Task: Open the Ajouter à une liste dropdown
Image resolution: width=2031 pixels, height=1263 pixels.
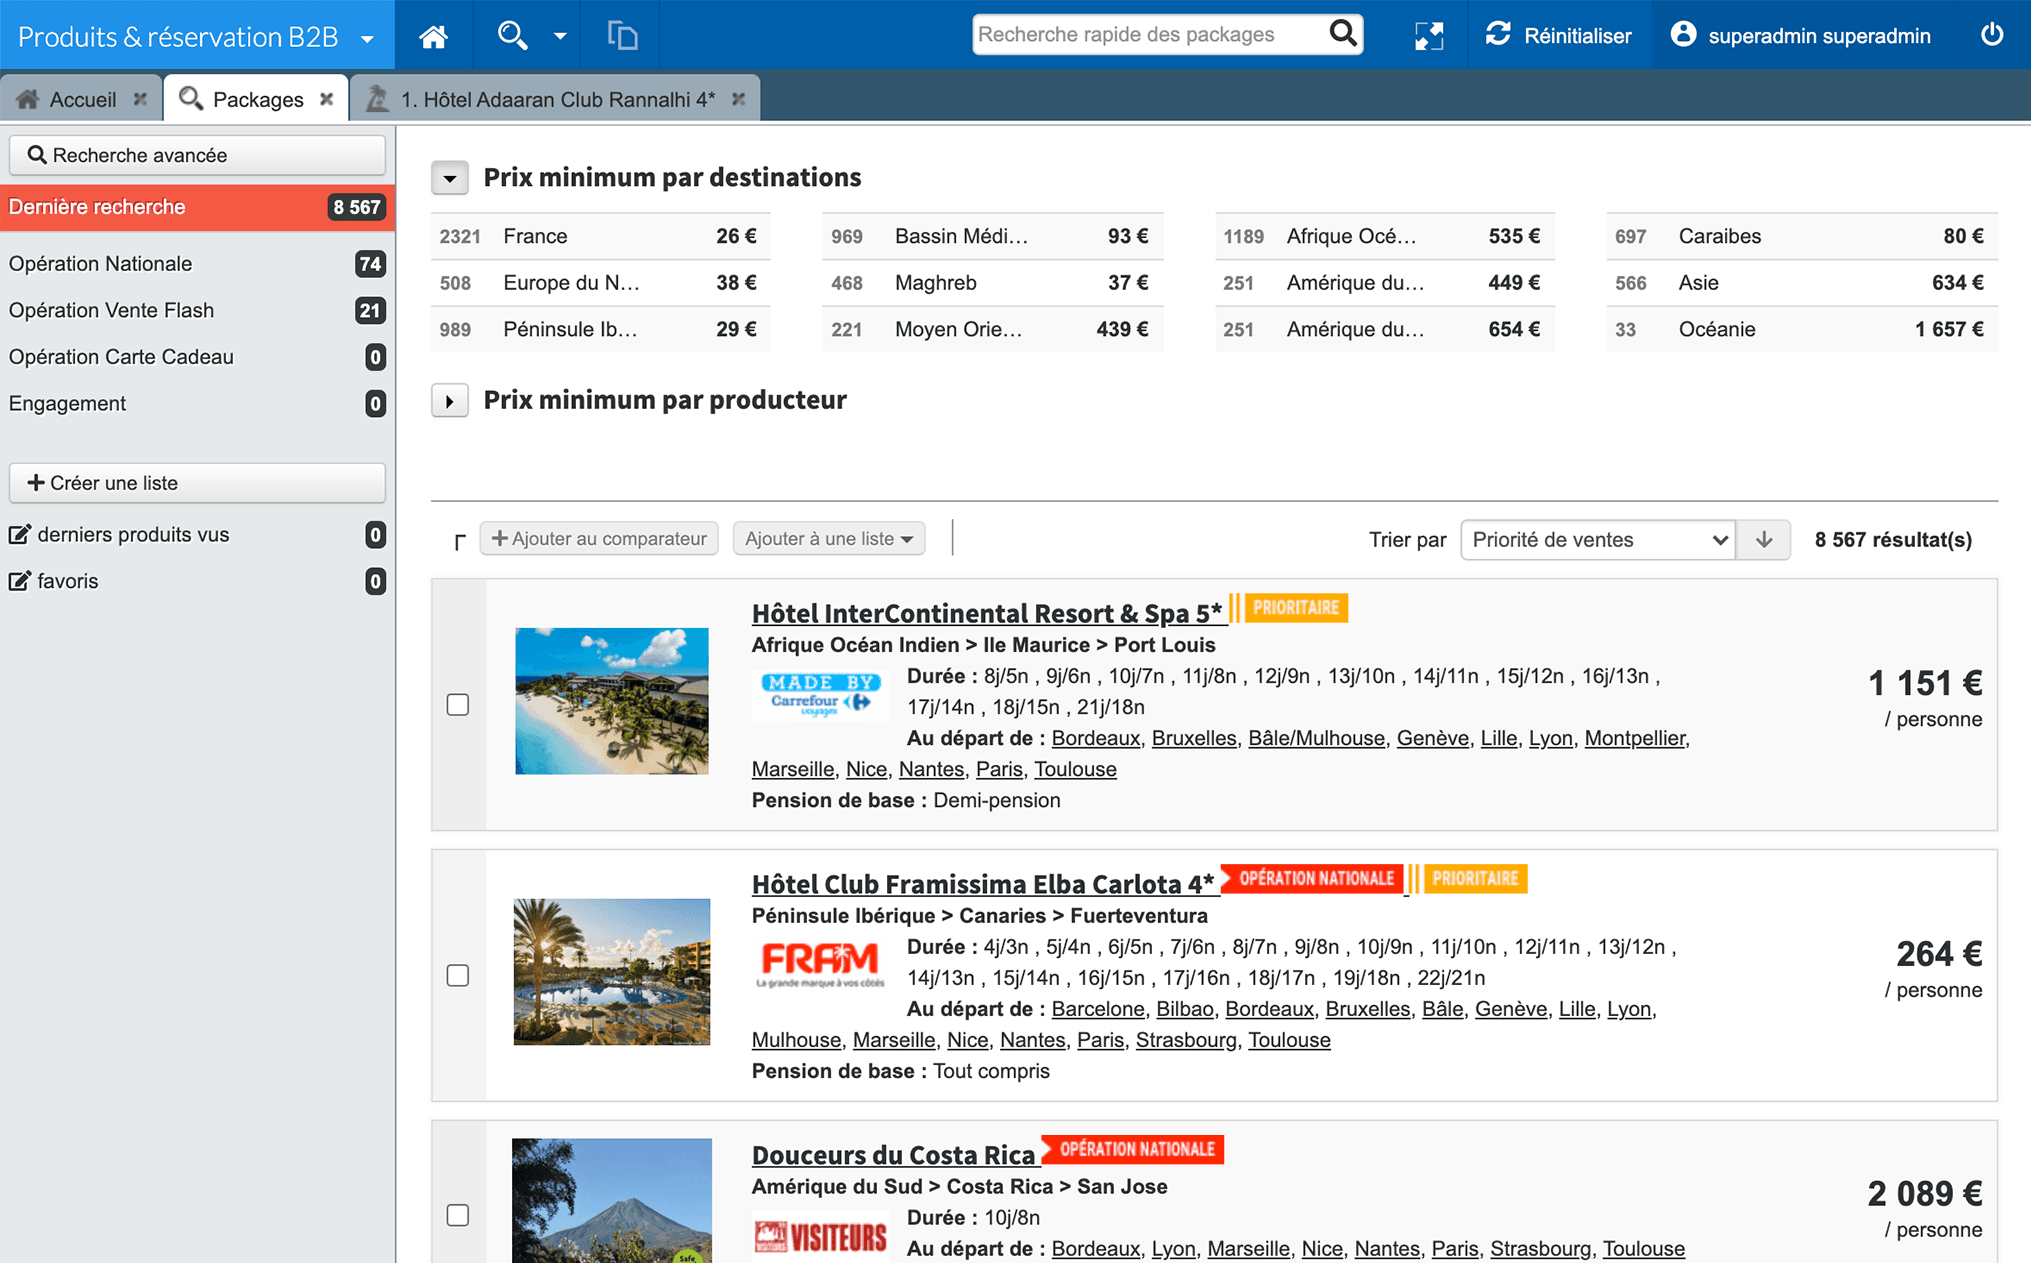Action: click(828, 539)
